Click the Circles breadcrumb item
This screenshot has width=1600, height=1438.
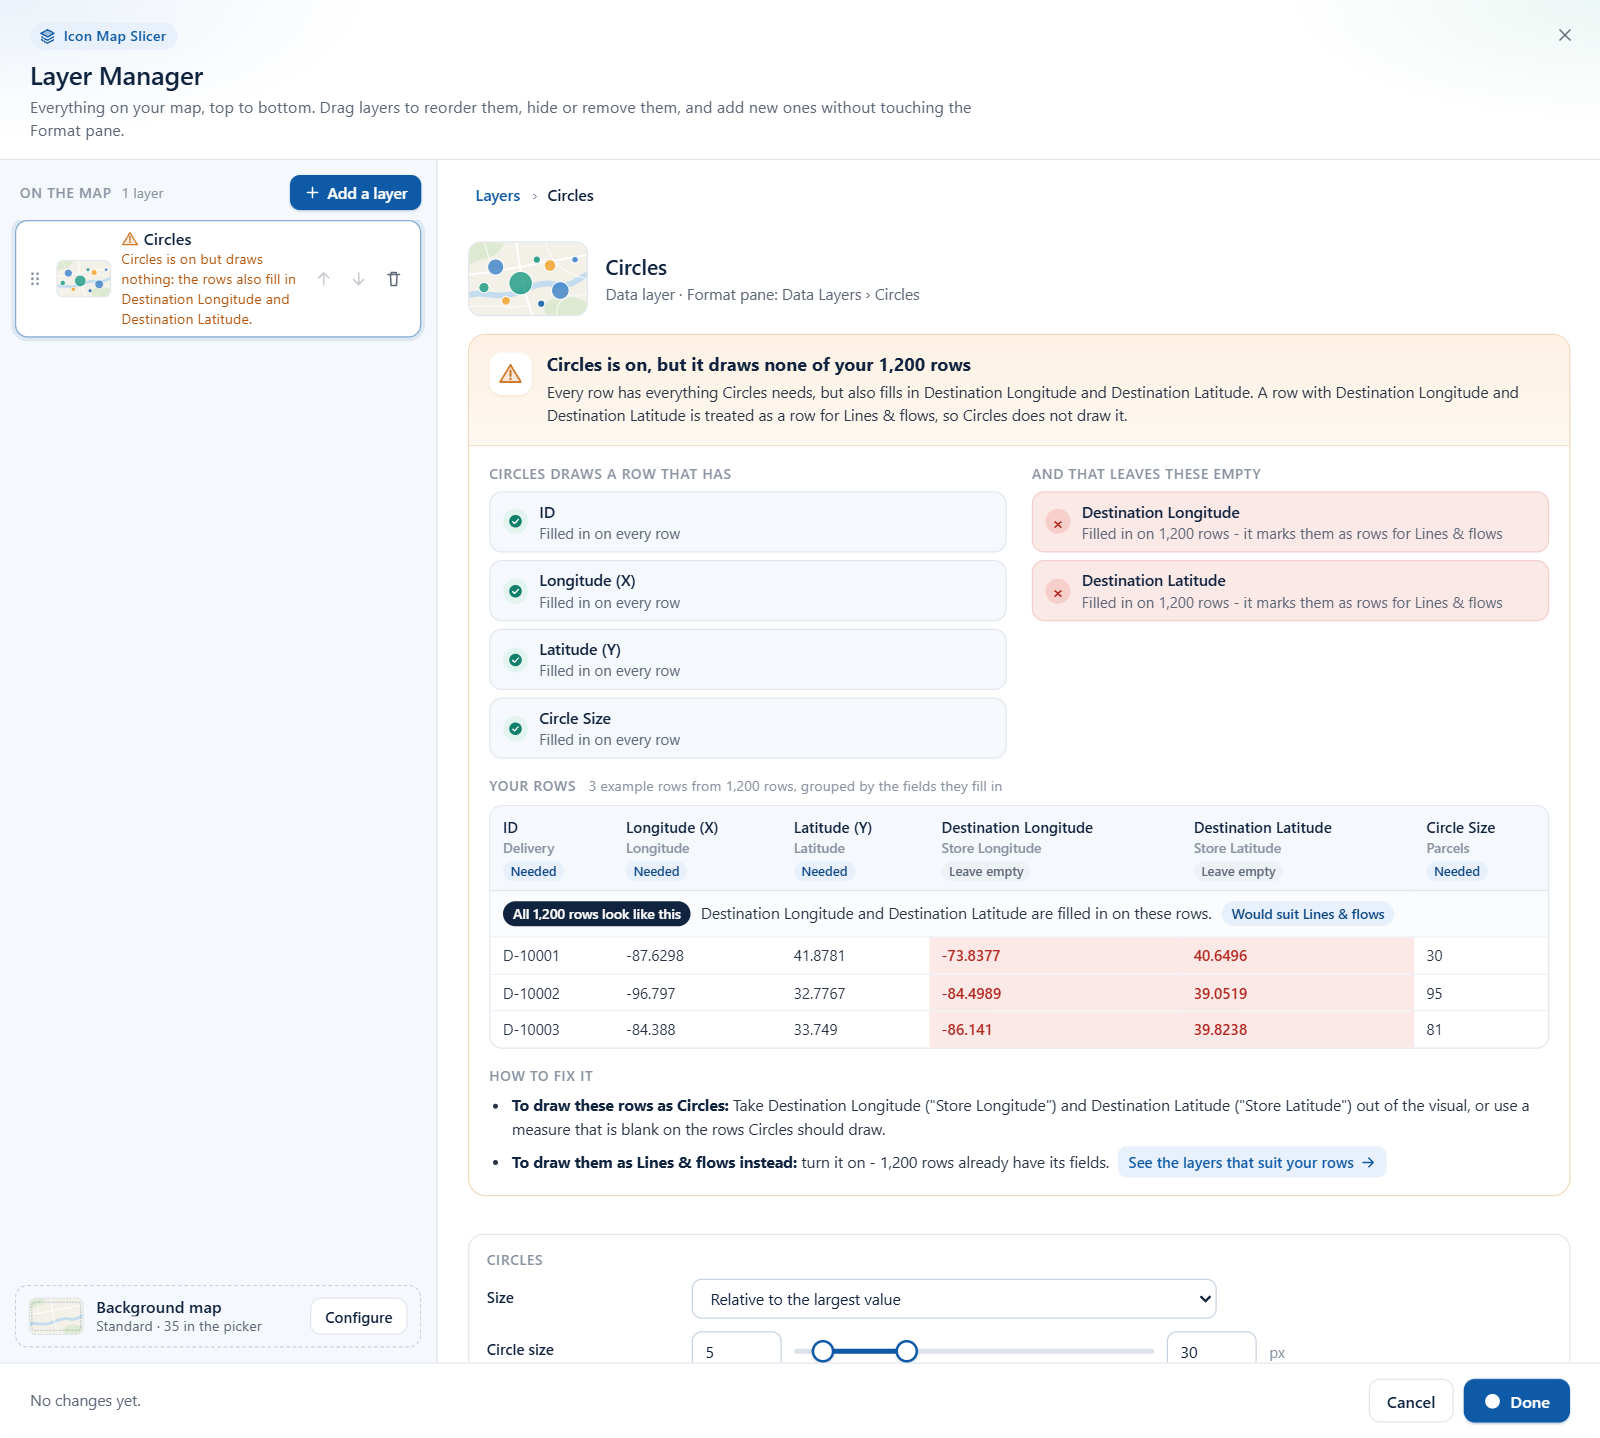click(570, 196)
